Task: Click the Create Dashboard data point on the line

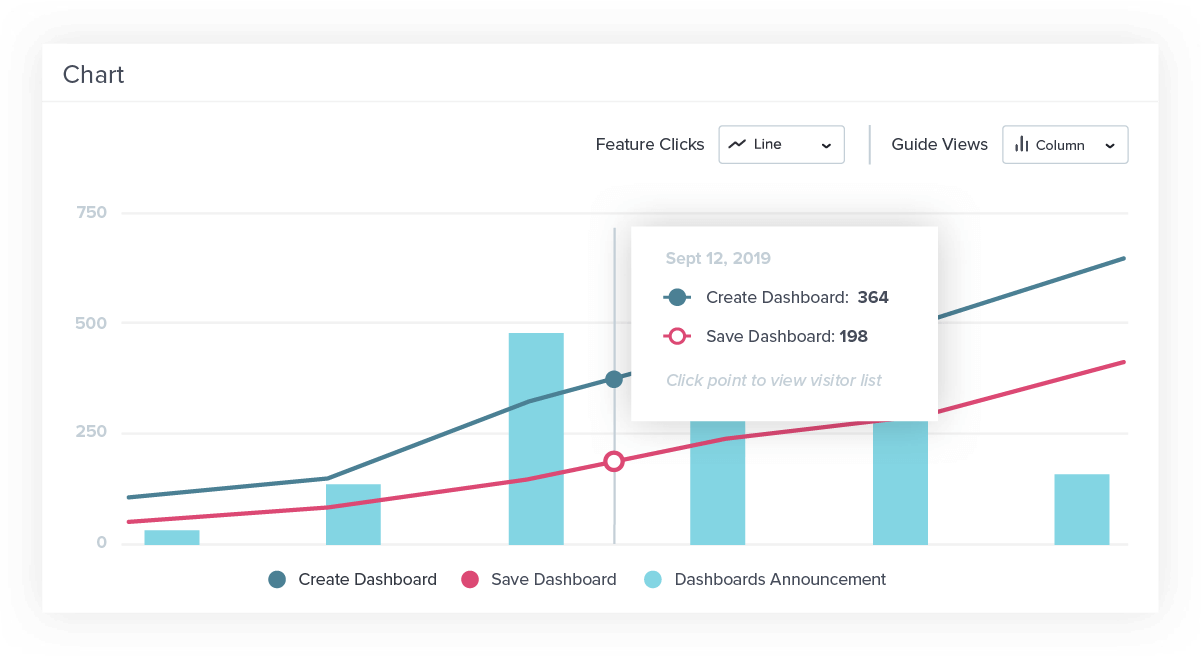Action: tap(614, 379)
